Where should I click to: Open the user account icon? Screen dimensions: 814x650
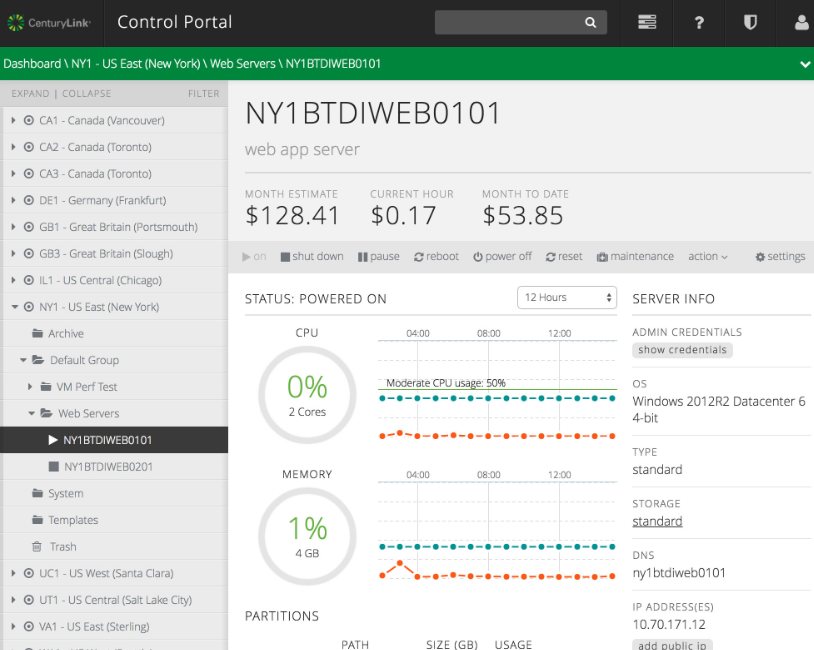pos(802,22)
